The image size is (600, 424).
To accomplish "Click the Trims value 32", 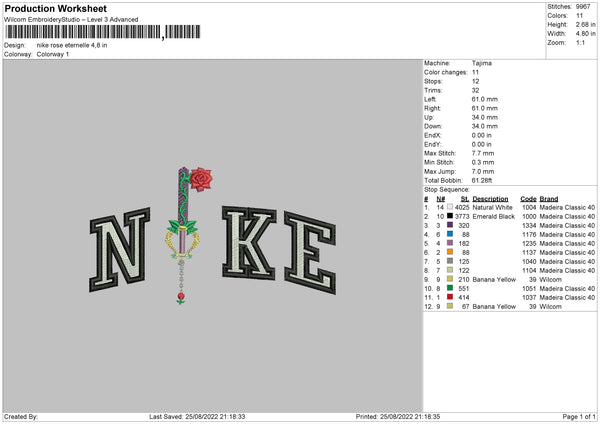I will (x=475, y=90).
